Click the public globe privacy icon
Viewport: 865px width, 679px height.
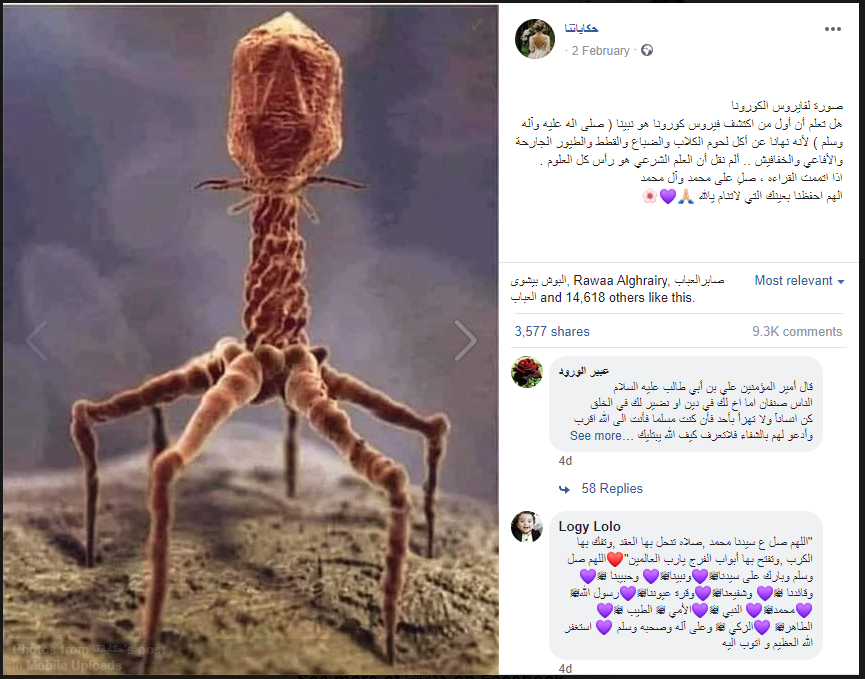pos(647,51)
